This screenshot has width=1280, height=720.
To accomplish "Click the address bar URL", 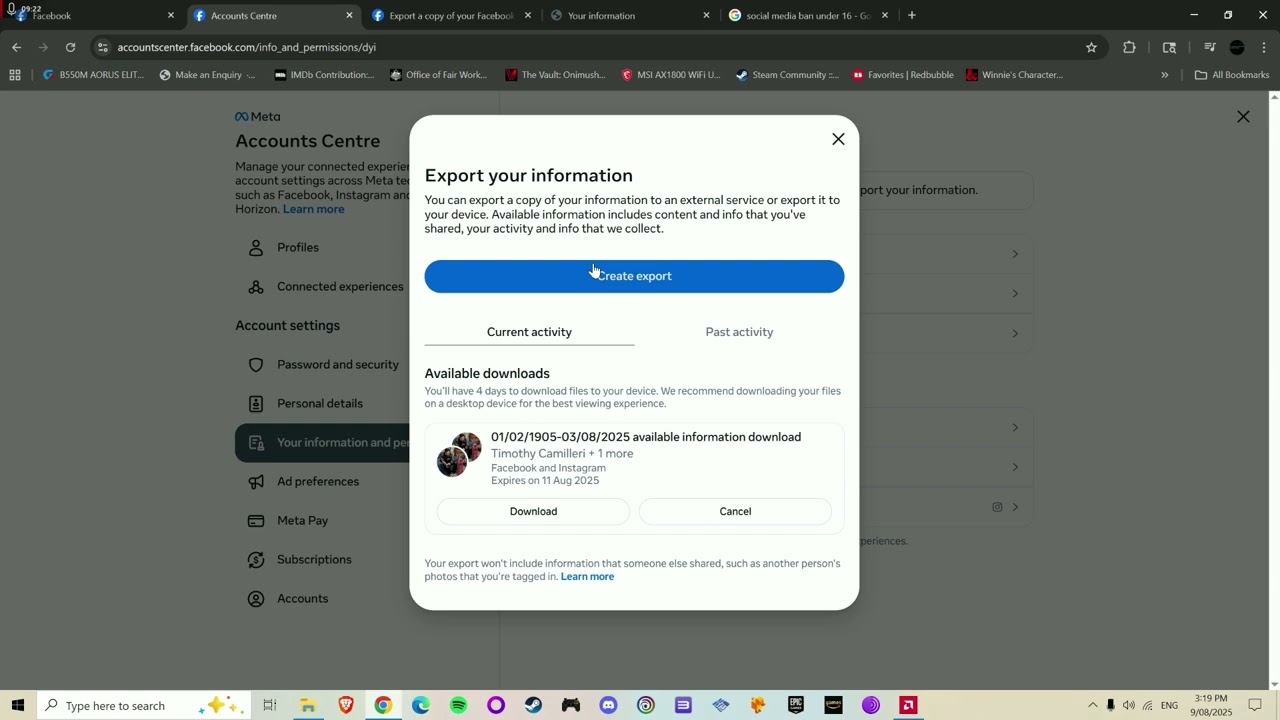I will (246, 47).
